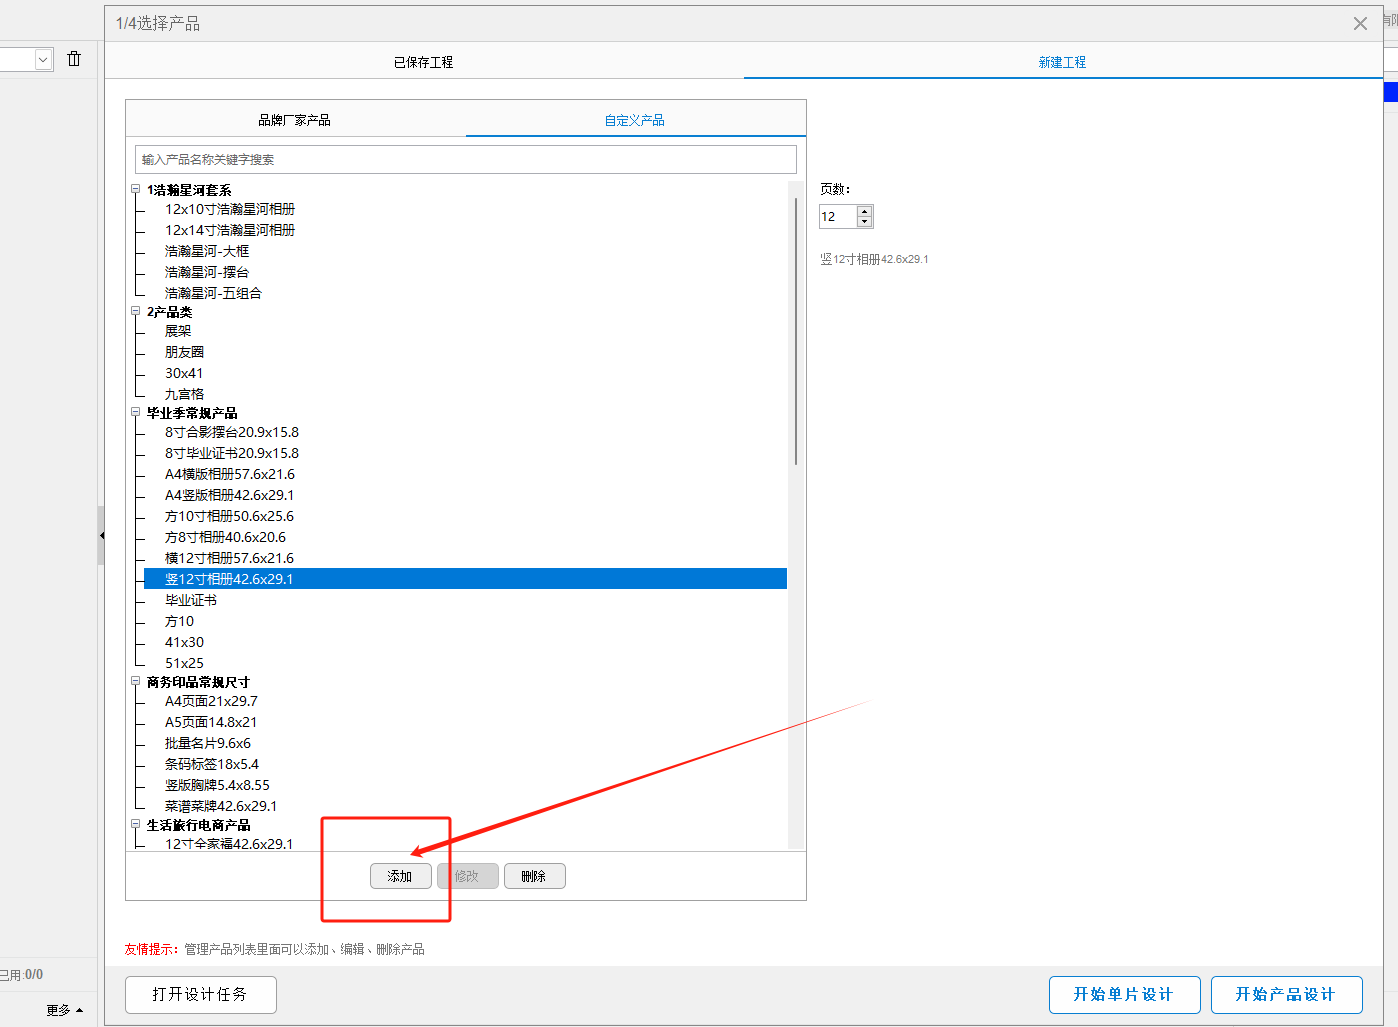Switch to the 已保存工程 tab

[x=424, y=62]
